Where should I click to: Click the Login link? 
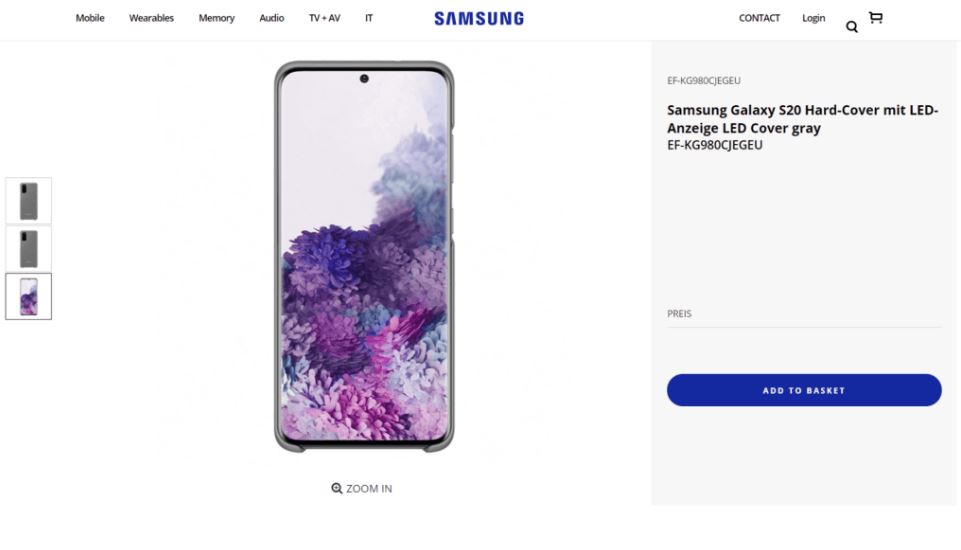(813, 18)
